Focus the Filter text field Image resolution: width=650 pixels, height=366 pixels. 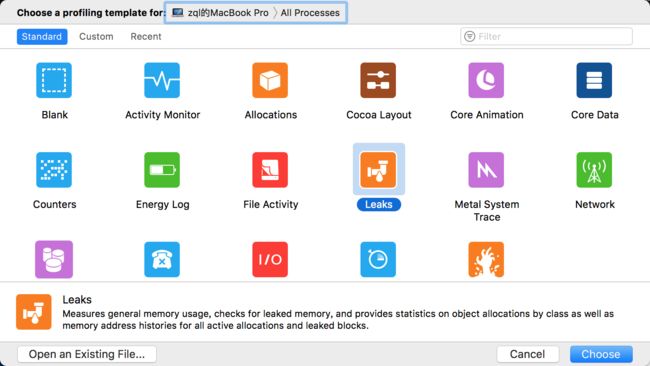546,36
